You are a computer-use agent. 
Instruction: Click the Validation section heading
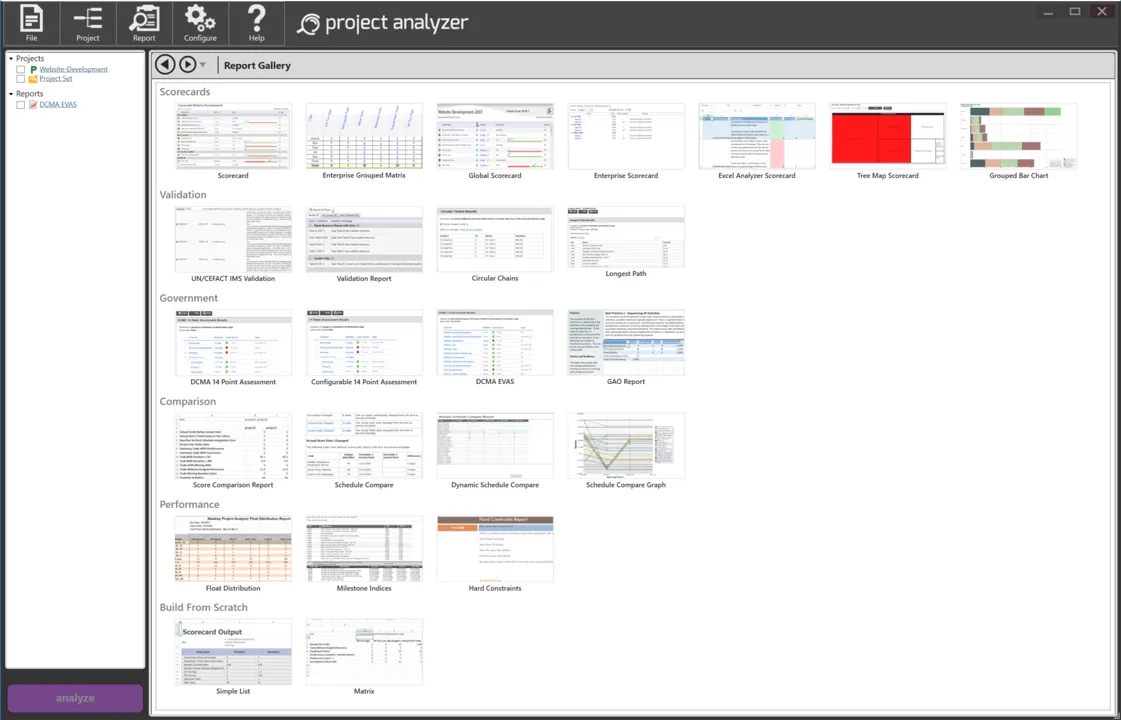pos(183,194)
